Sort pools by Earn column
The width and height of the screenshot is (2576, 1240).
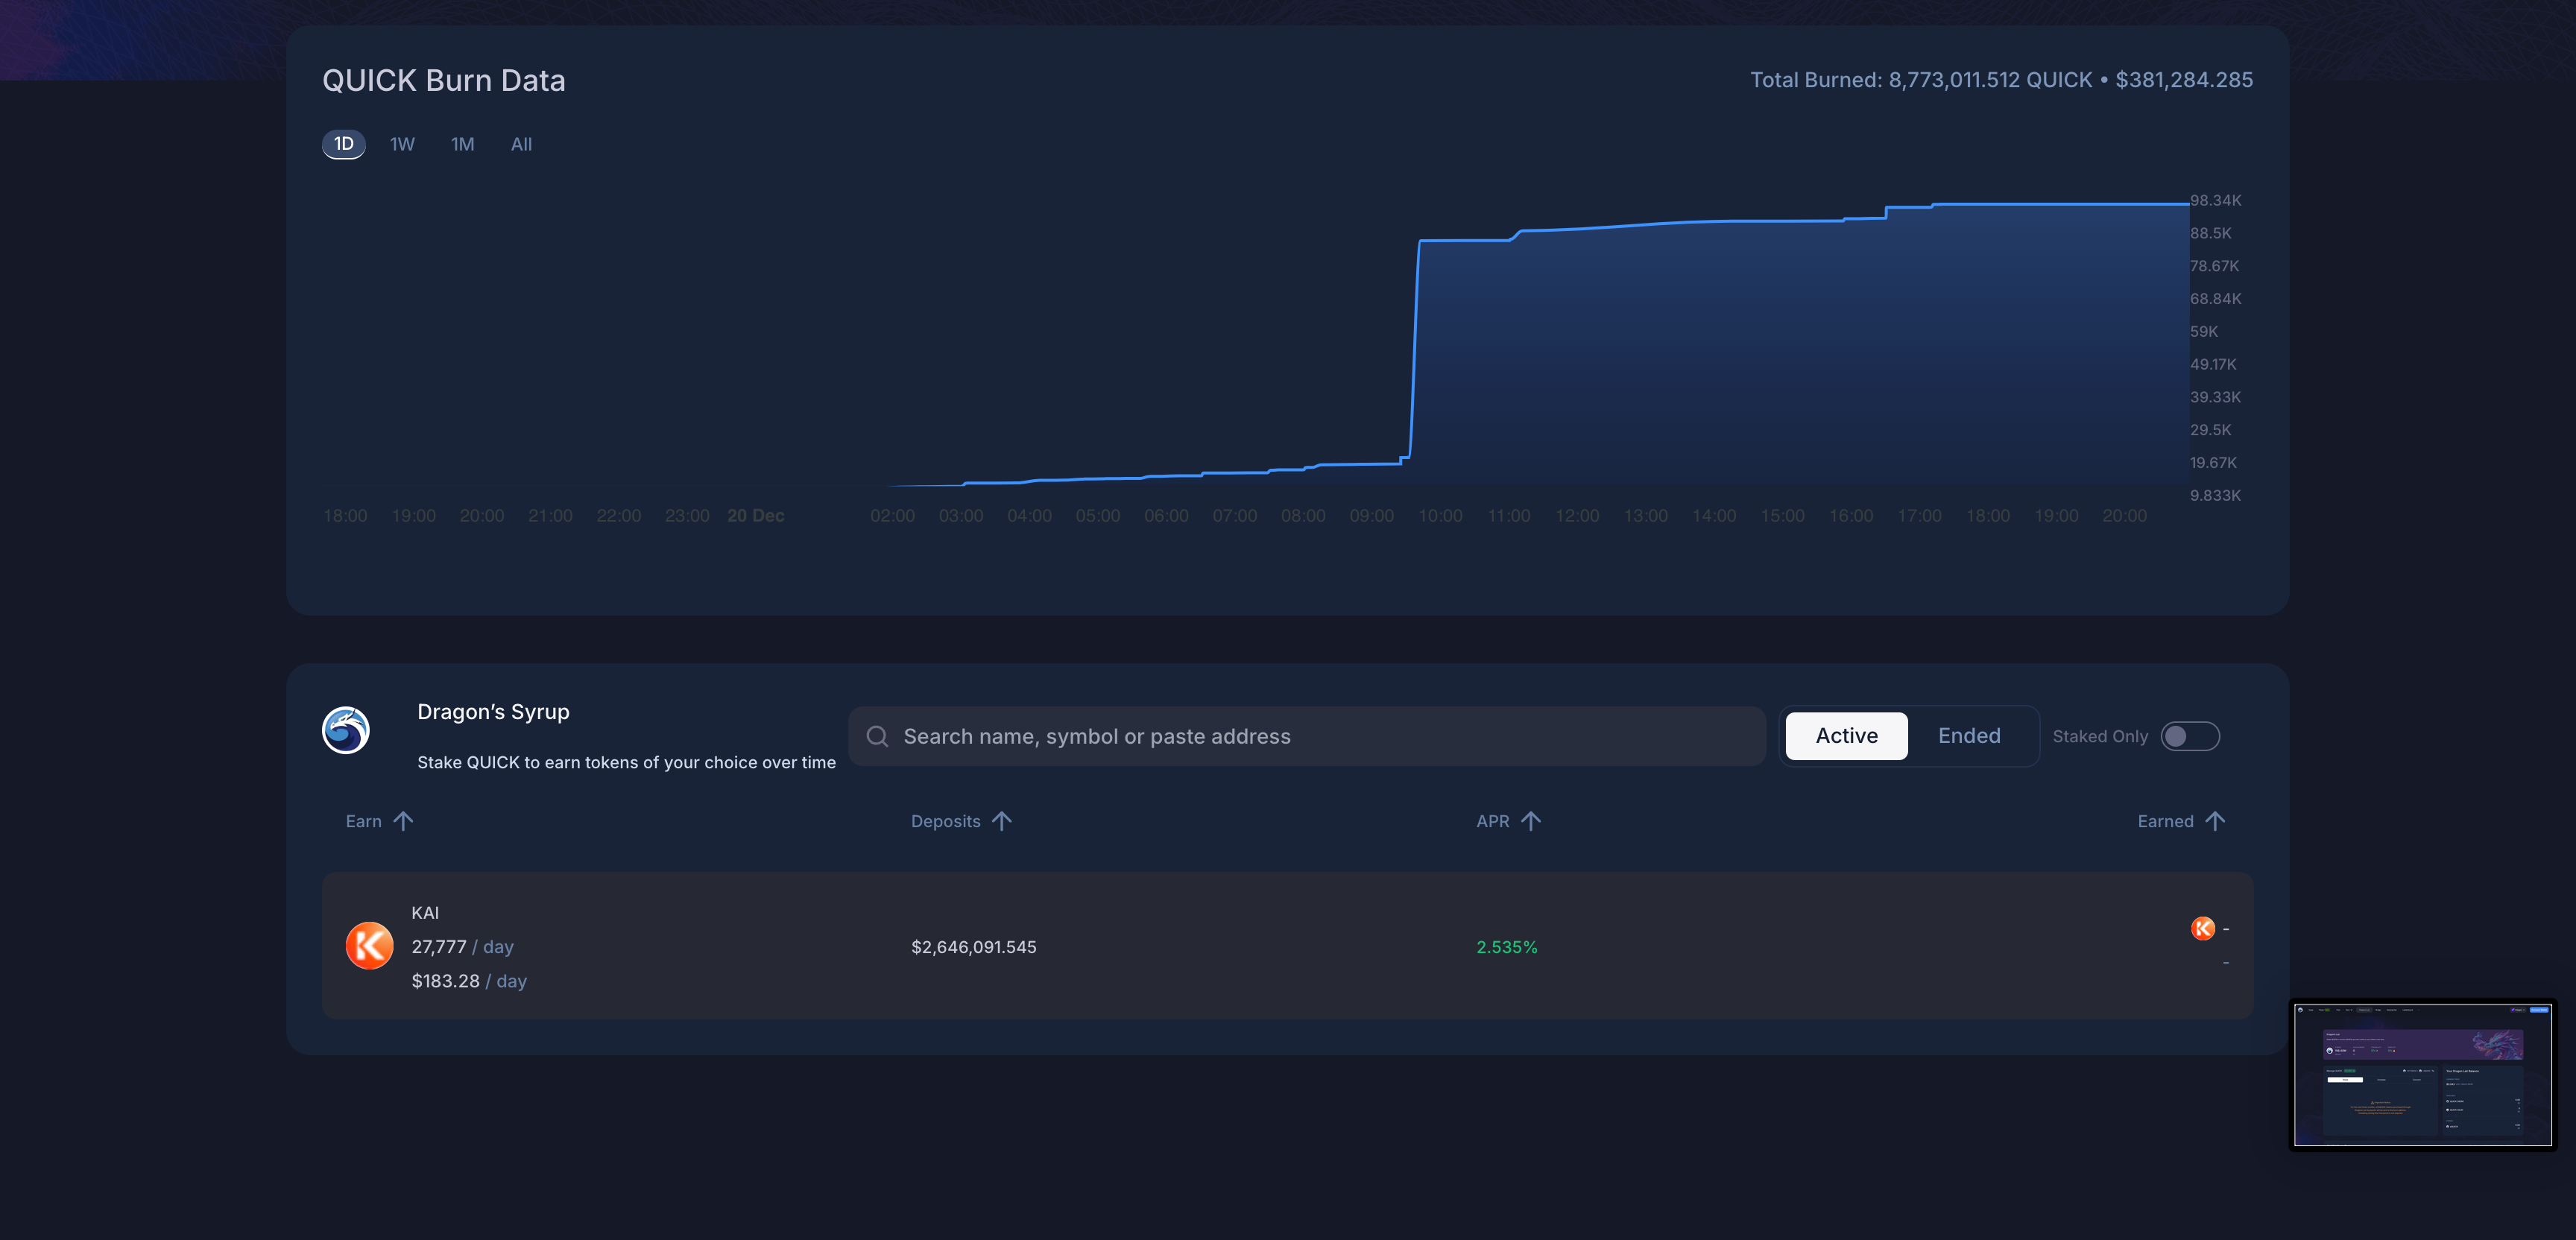click(x=379, y=821)
